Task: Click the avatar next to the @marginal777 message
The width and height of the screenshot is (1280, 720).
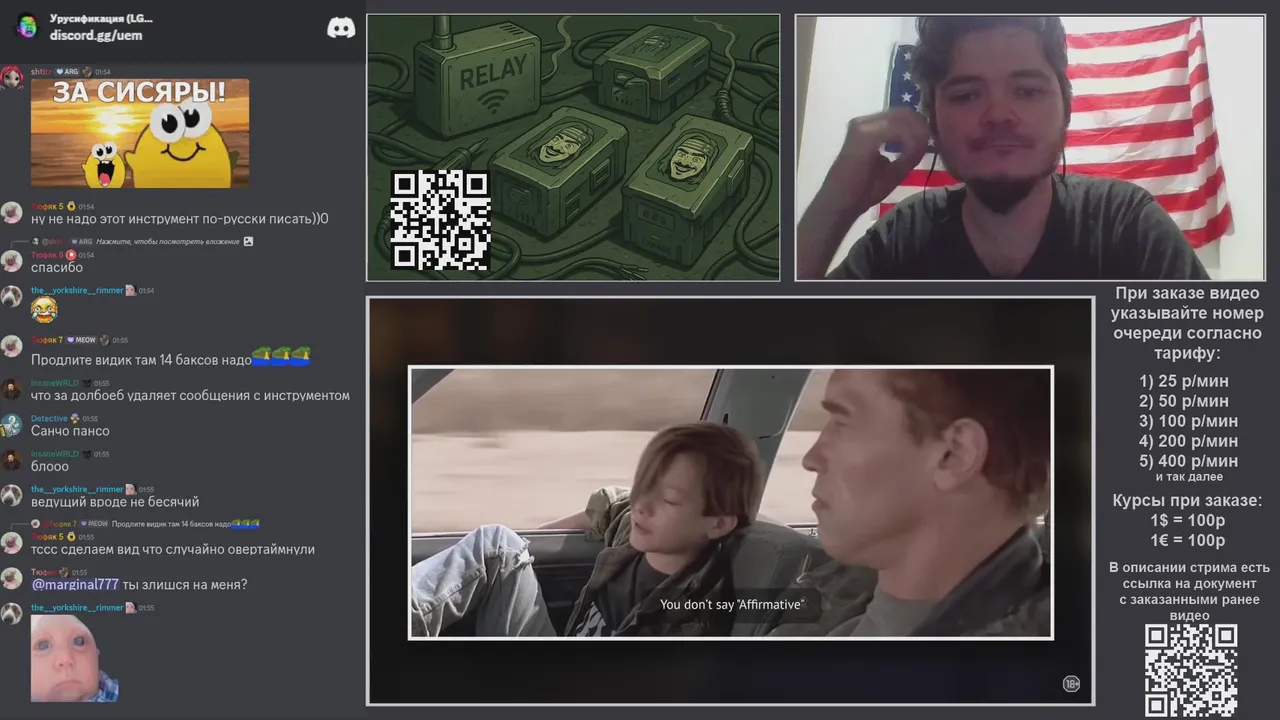Action: [12, 578]
